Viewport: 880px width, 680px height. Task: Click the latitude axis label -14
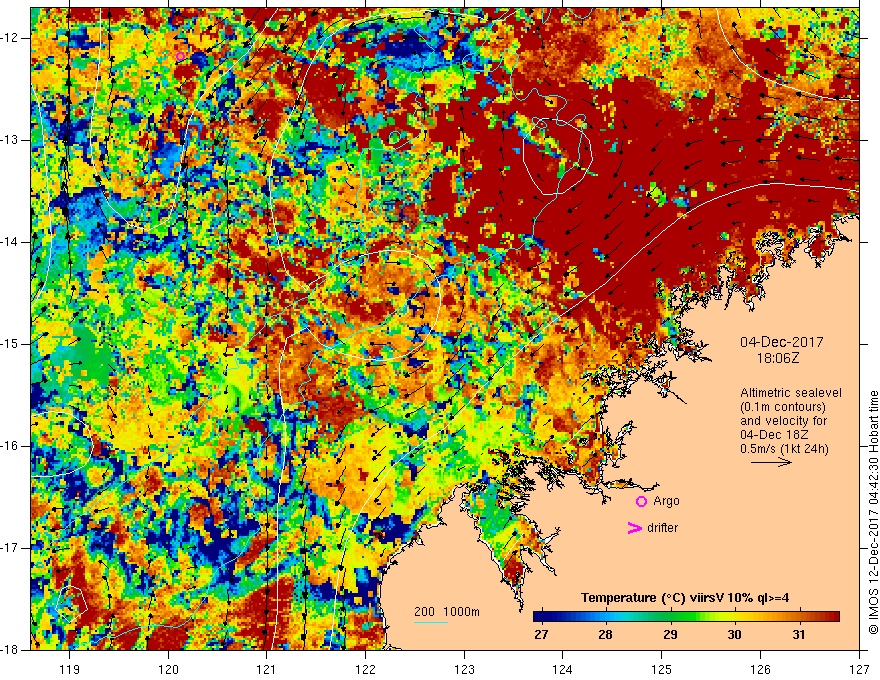pos(10,242)
